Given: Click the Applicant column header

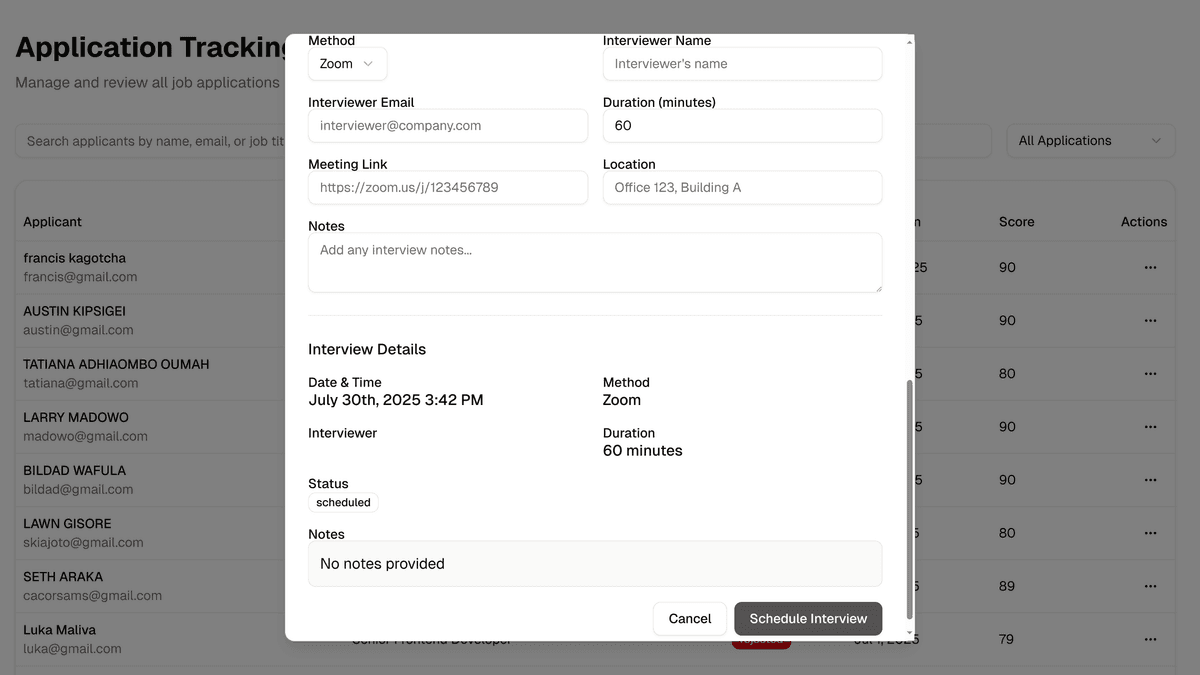Looking at the screenshot, I should pyautogui.click(x=53, y=222).
